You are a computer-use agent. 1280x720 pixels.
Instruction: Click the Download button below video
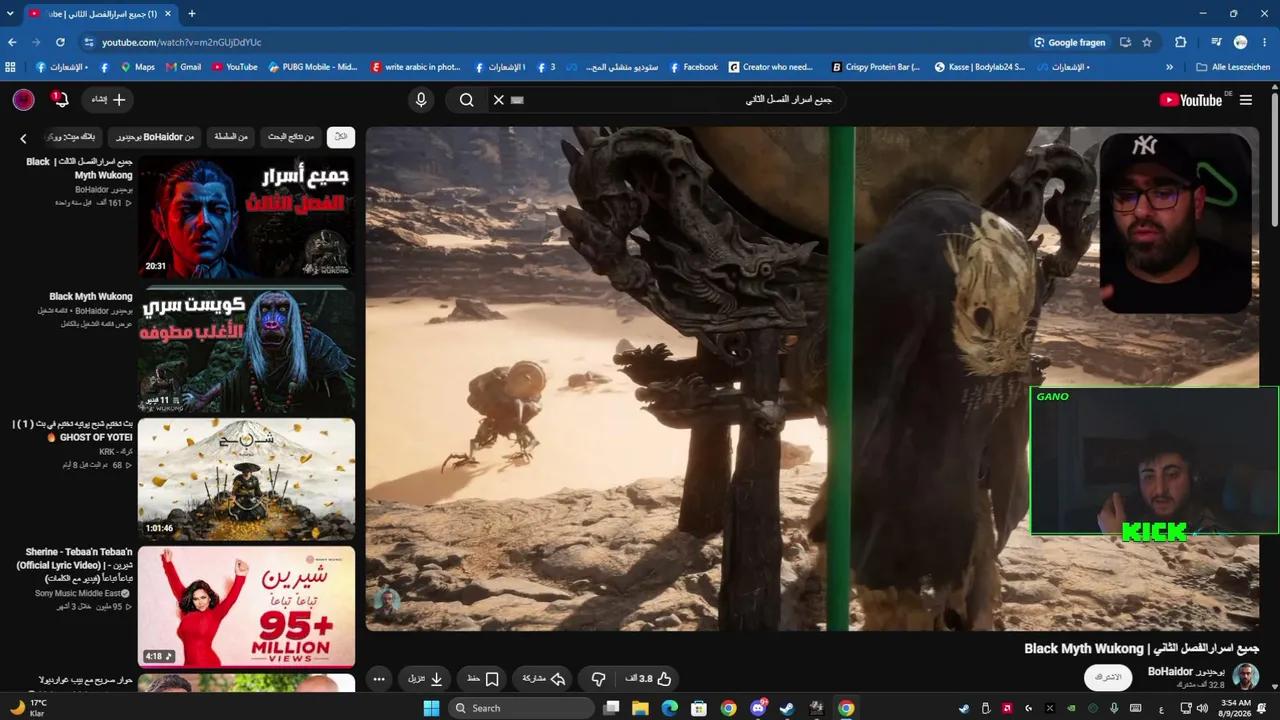[425, 679]
